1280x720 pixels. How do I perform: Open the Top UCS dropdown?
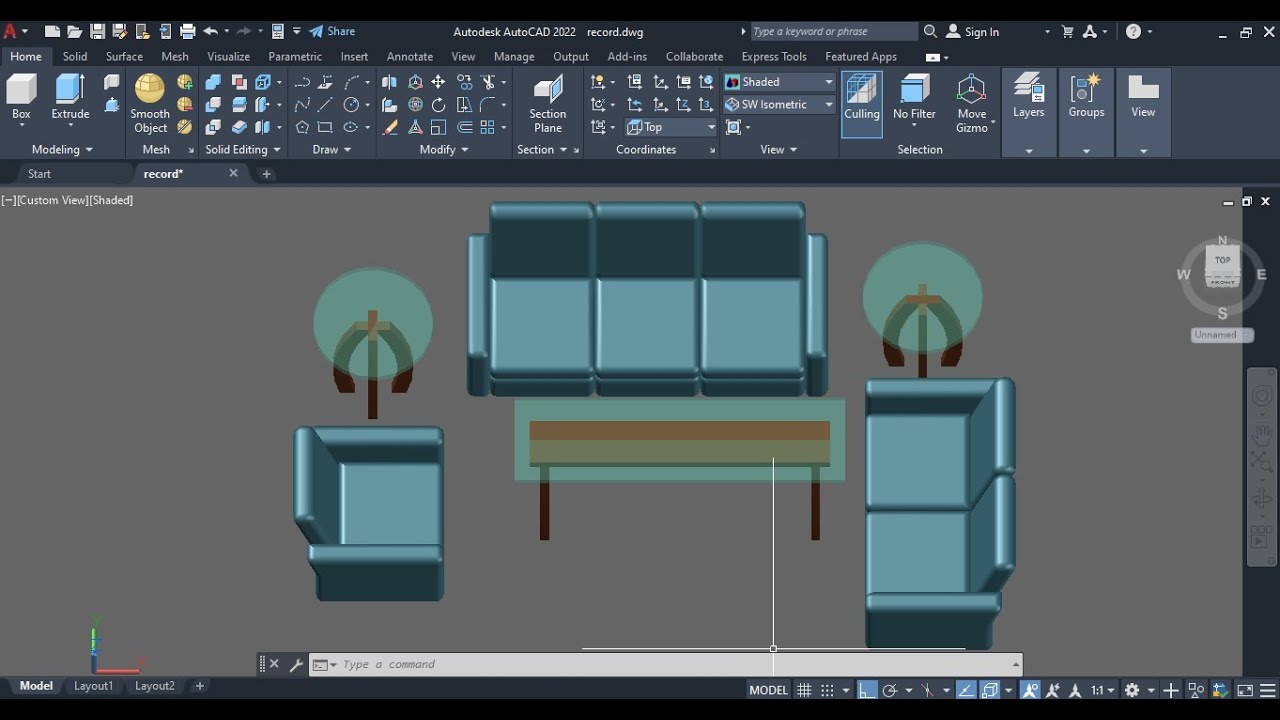click(671, 127)
